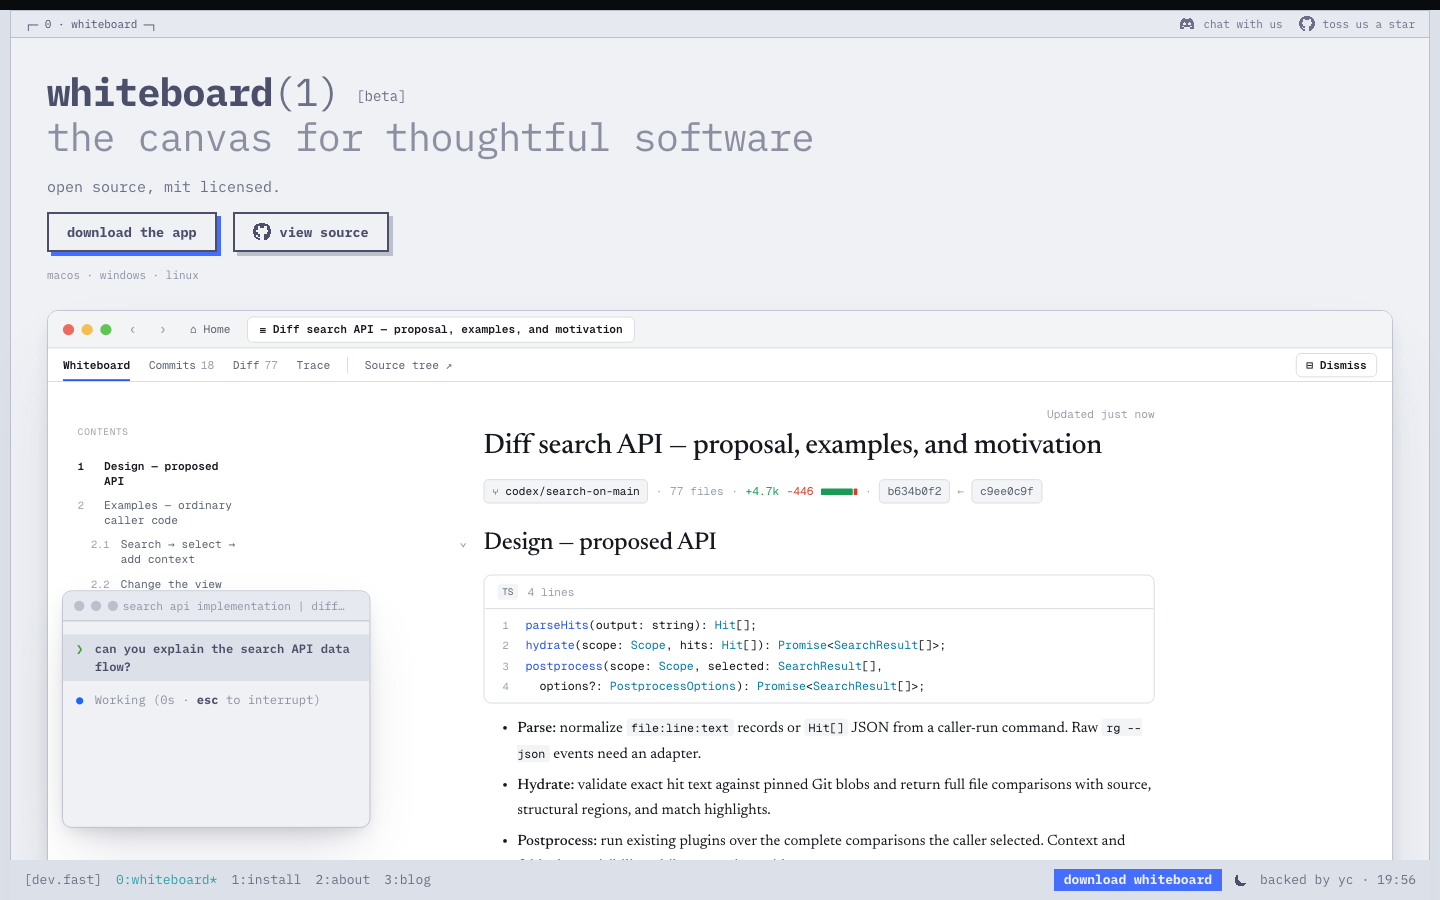Open the Discord chat with us icon

pyautogui.click(x=1187, y=24)
